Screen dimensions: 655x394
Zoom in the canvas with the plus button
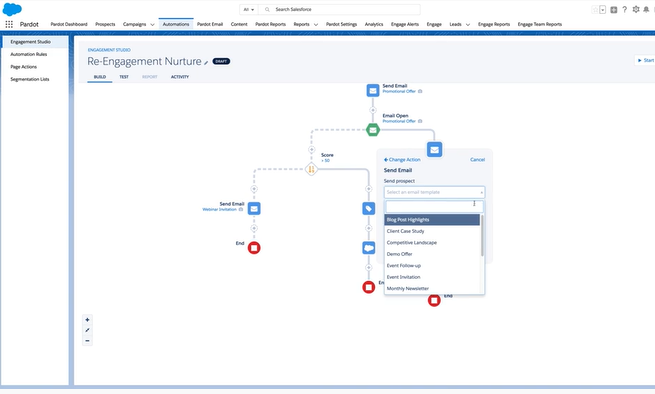coord(87,320)
